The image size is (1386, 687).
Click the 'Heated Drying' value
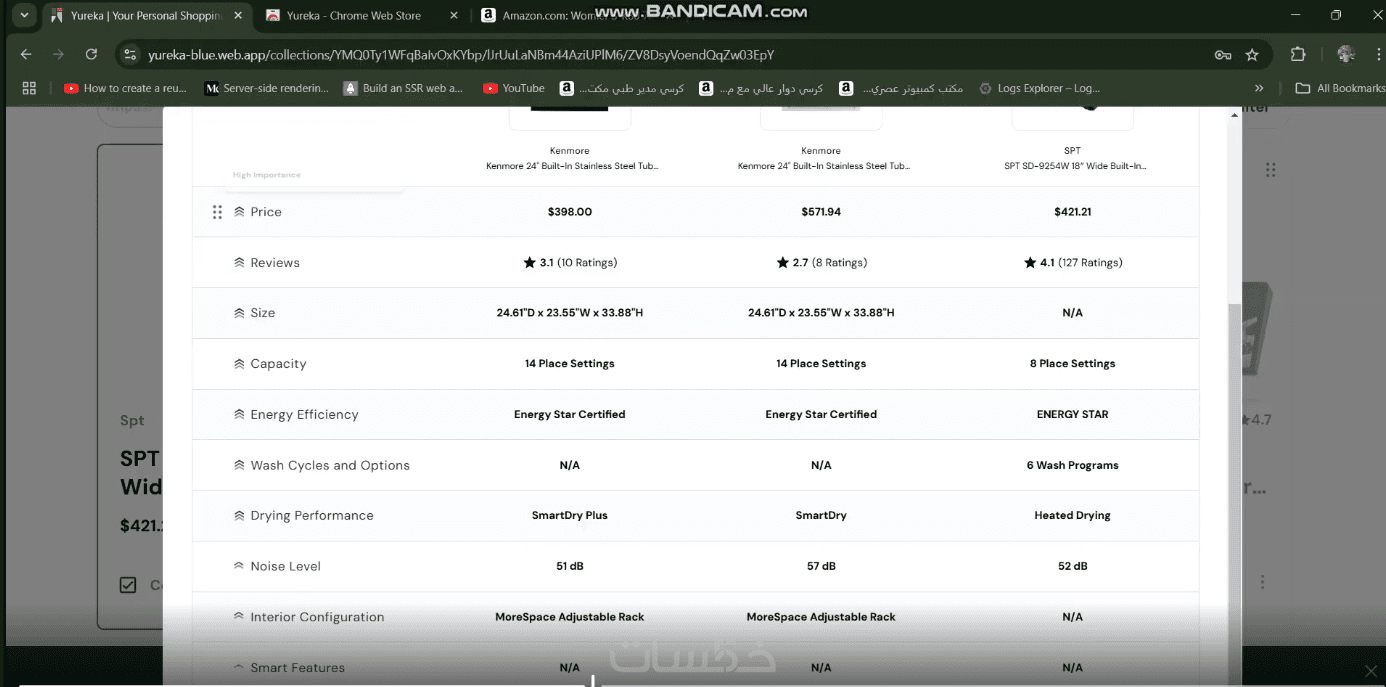point(1073,516)
